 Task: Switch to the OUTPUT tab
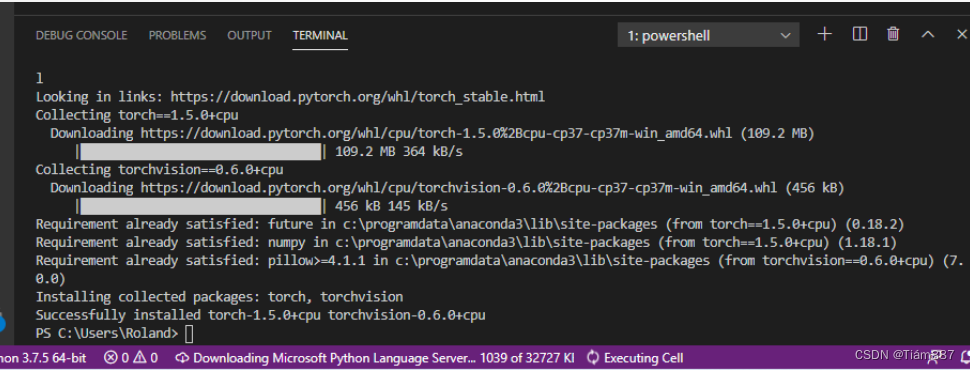(249, 35)
